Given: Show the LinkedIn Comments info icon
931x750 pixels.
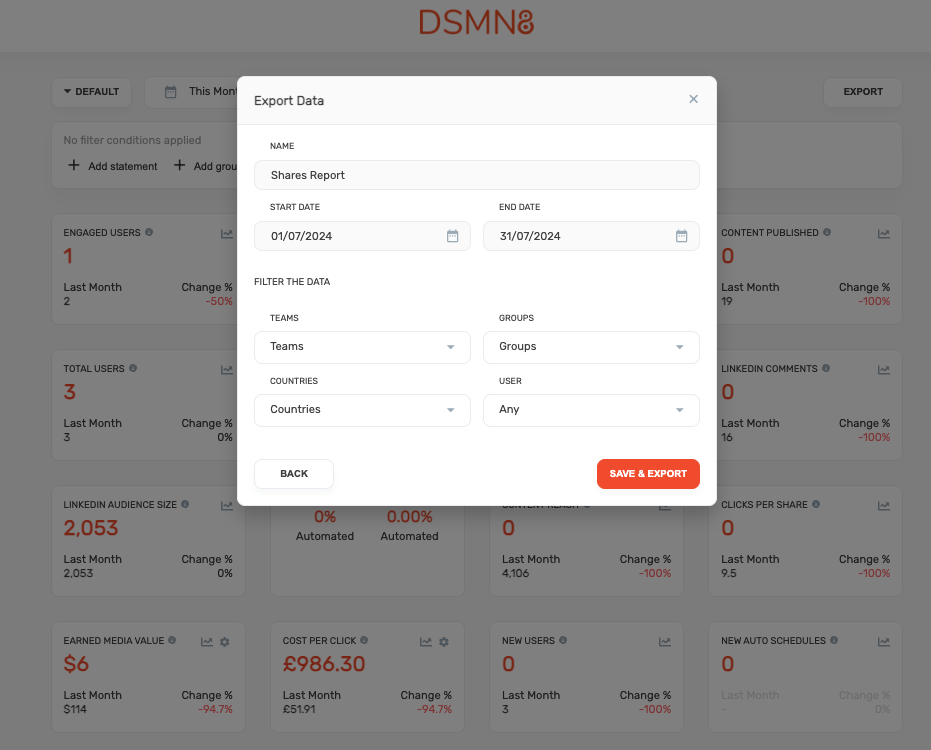Looking at the screenshot, I should click(x=826, y=368).
